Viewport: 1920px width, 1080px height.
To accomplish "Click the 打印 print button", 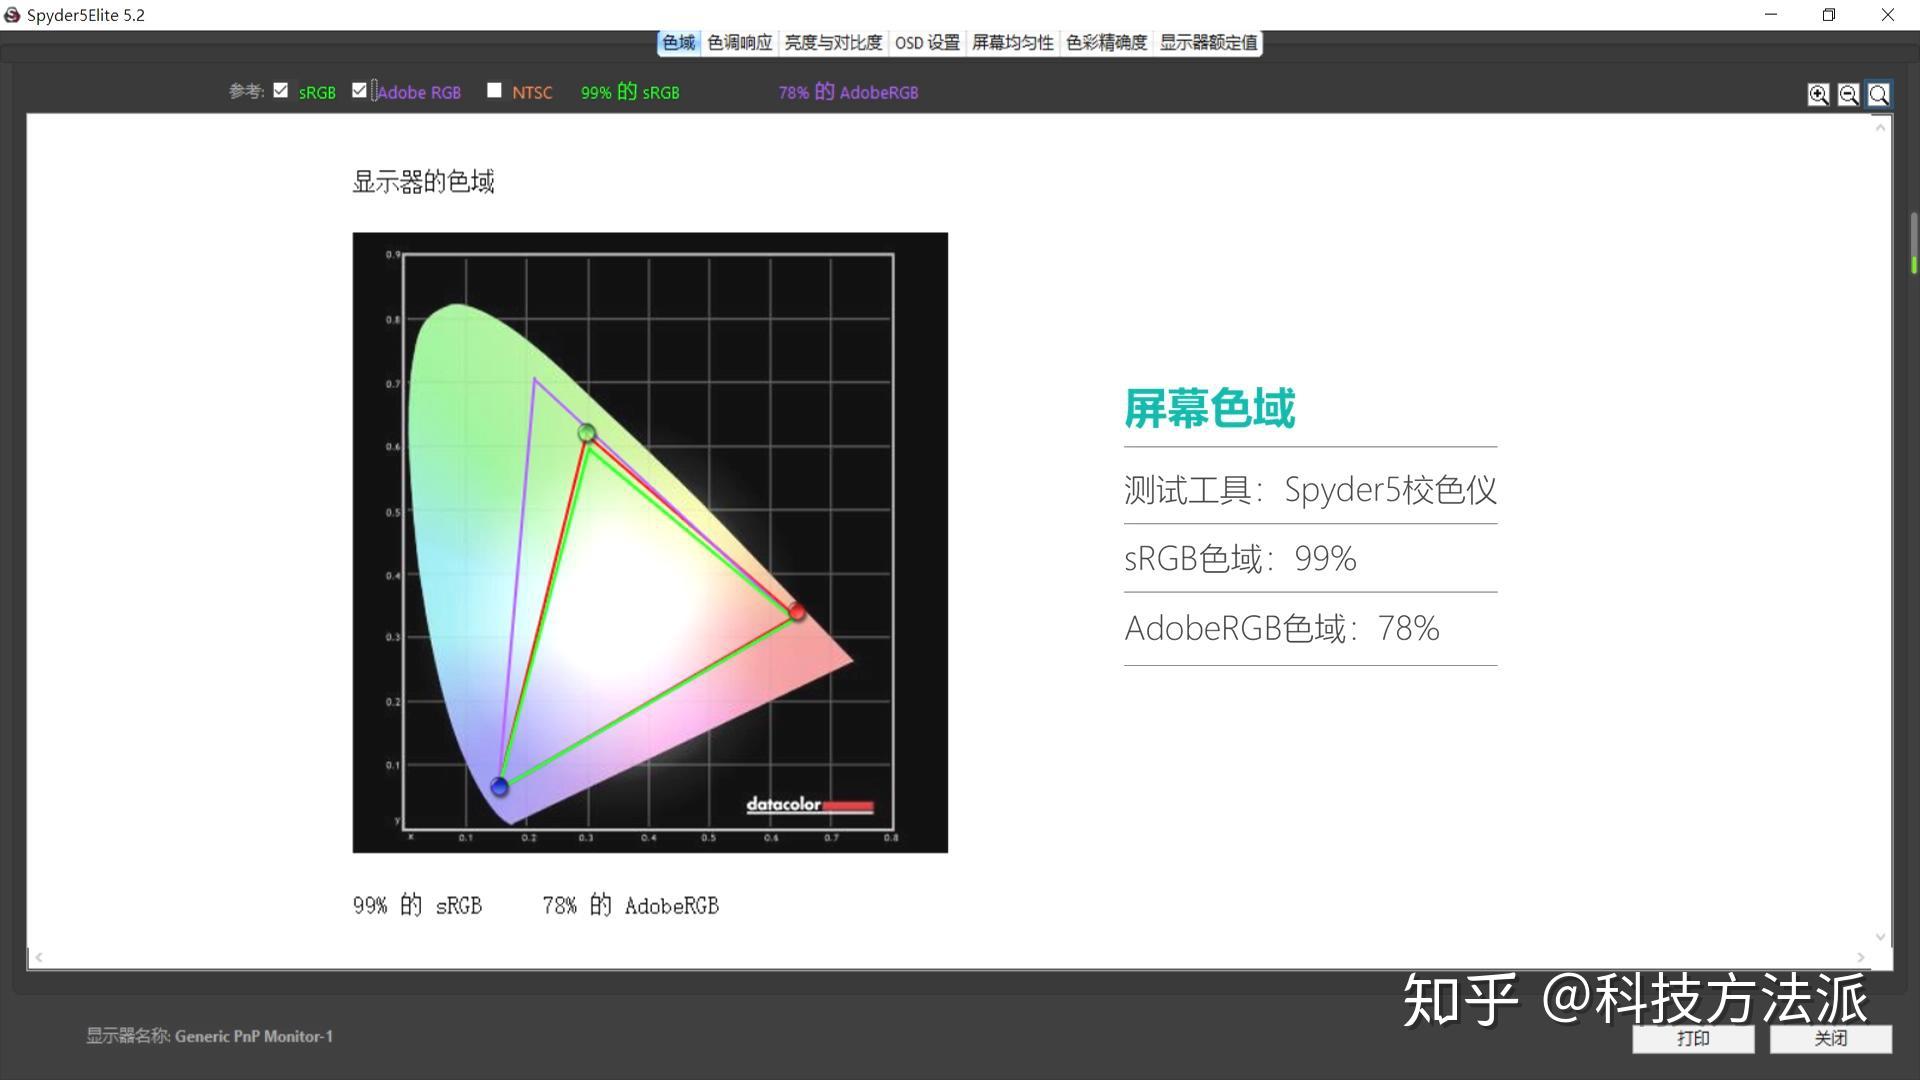I will point(1693,1039).
